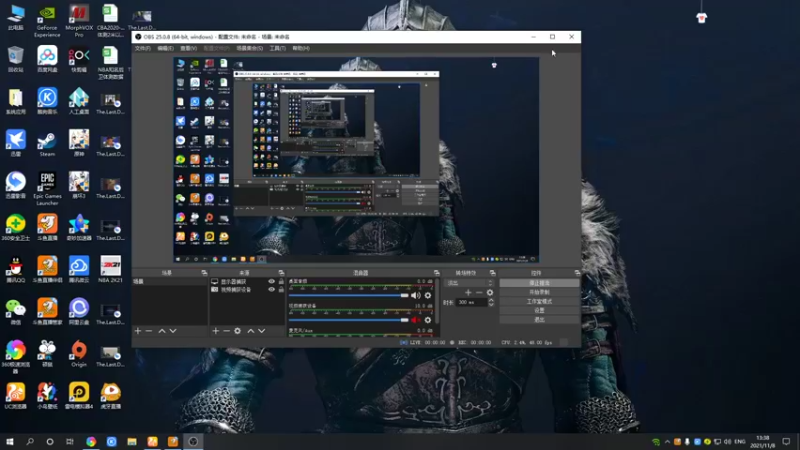Open source properties gear in Sources panel
Viewport: 800px width, 450px height.
237,331
